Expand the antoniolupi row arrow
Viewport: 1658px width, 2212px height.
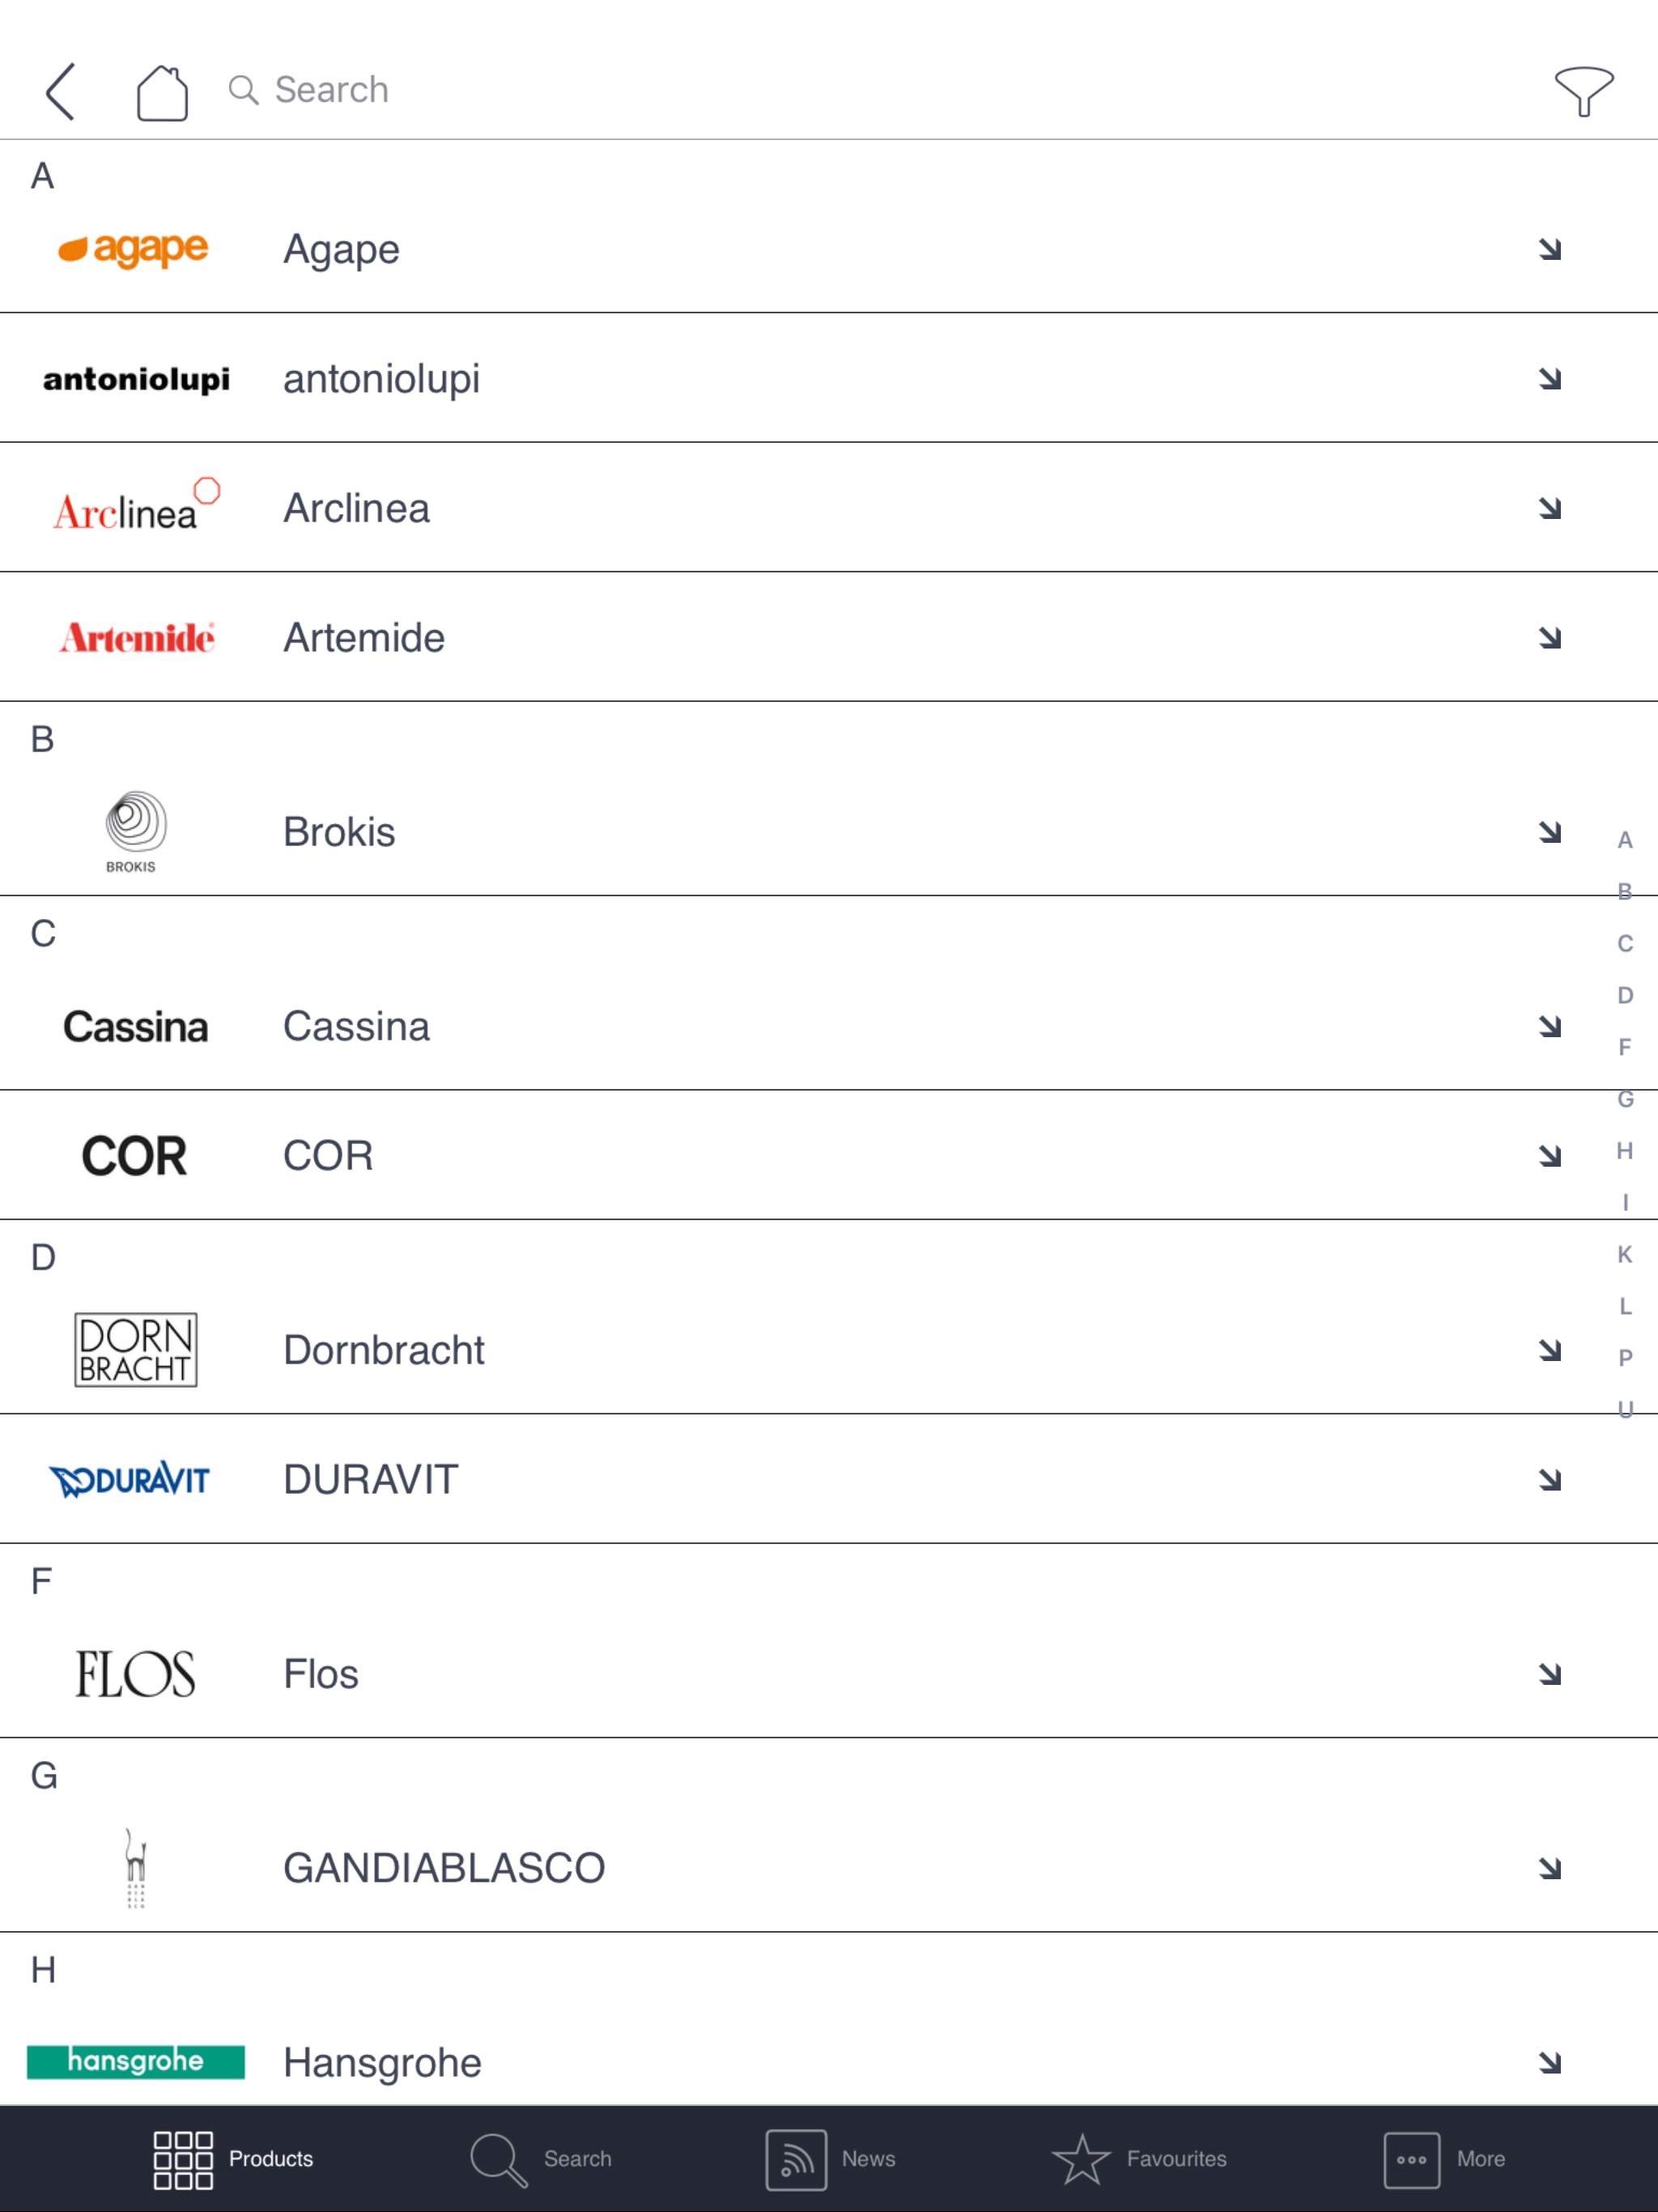[x=1549, y=379]
